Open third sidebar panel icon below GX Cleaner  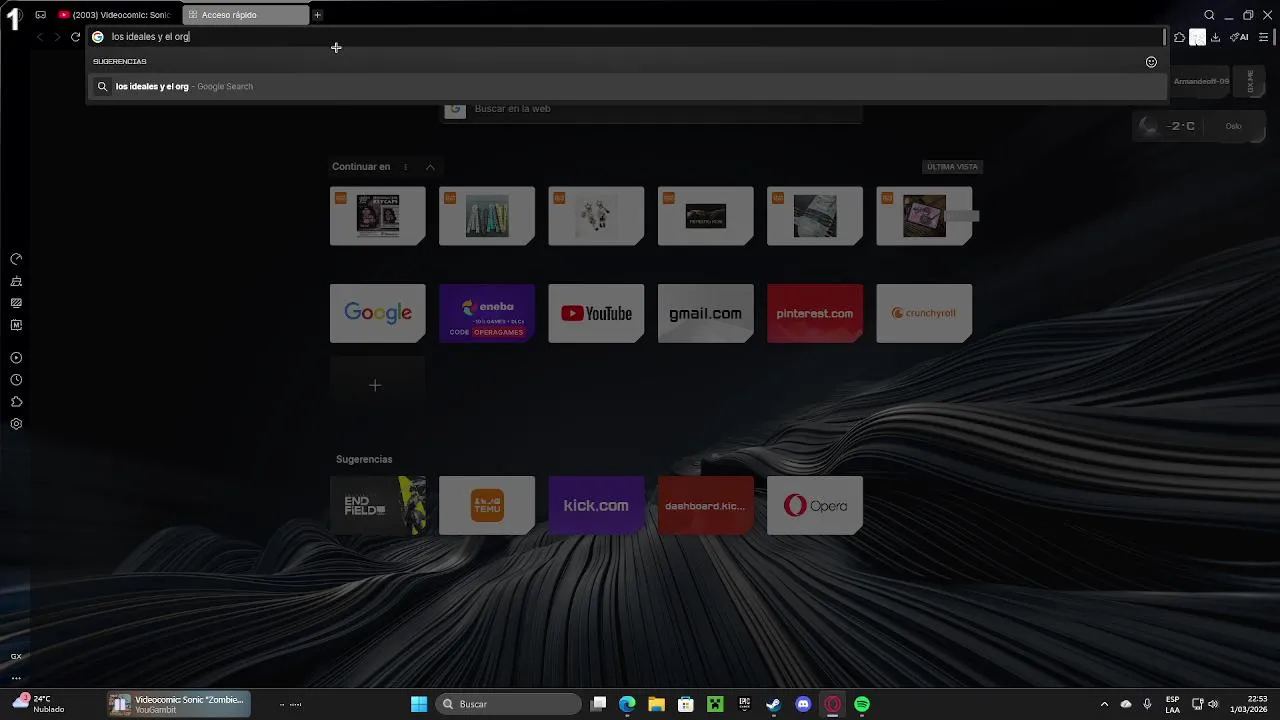tap(16, 303)
